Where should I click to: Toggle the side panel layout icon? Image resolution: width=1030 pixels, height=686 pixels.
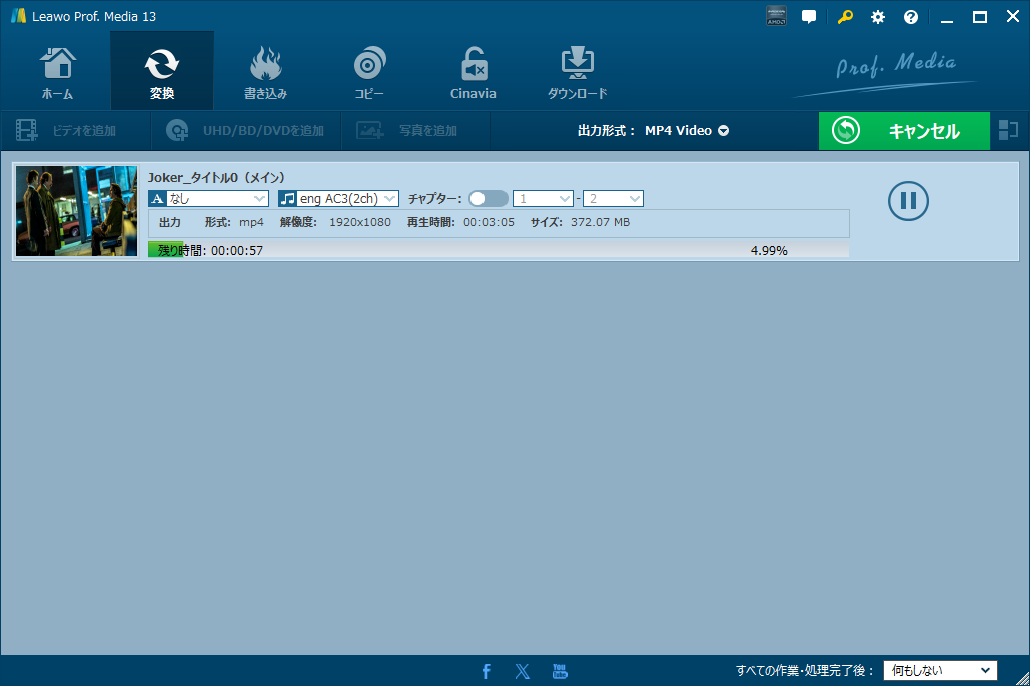point(1008,130)
